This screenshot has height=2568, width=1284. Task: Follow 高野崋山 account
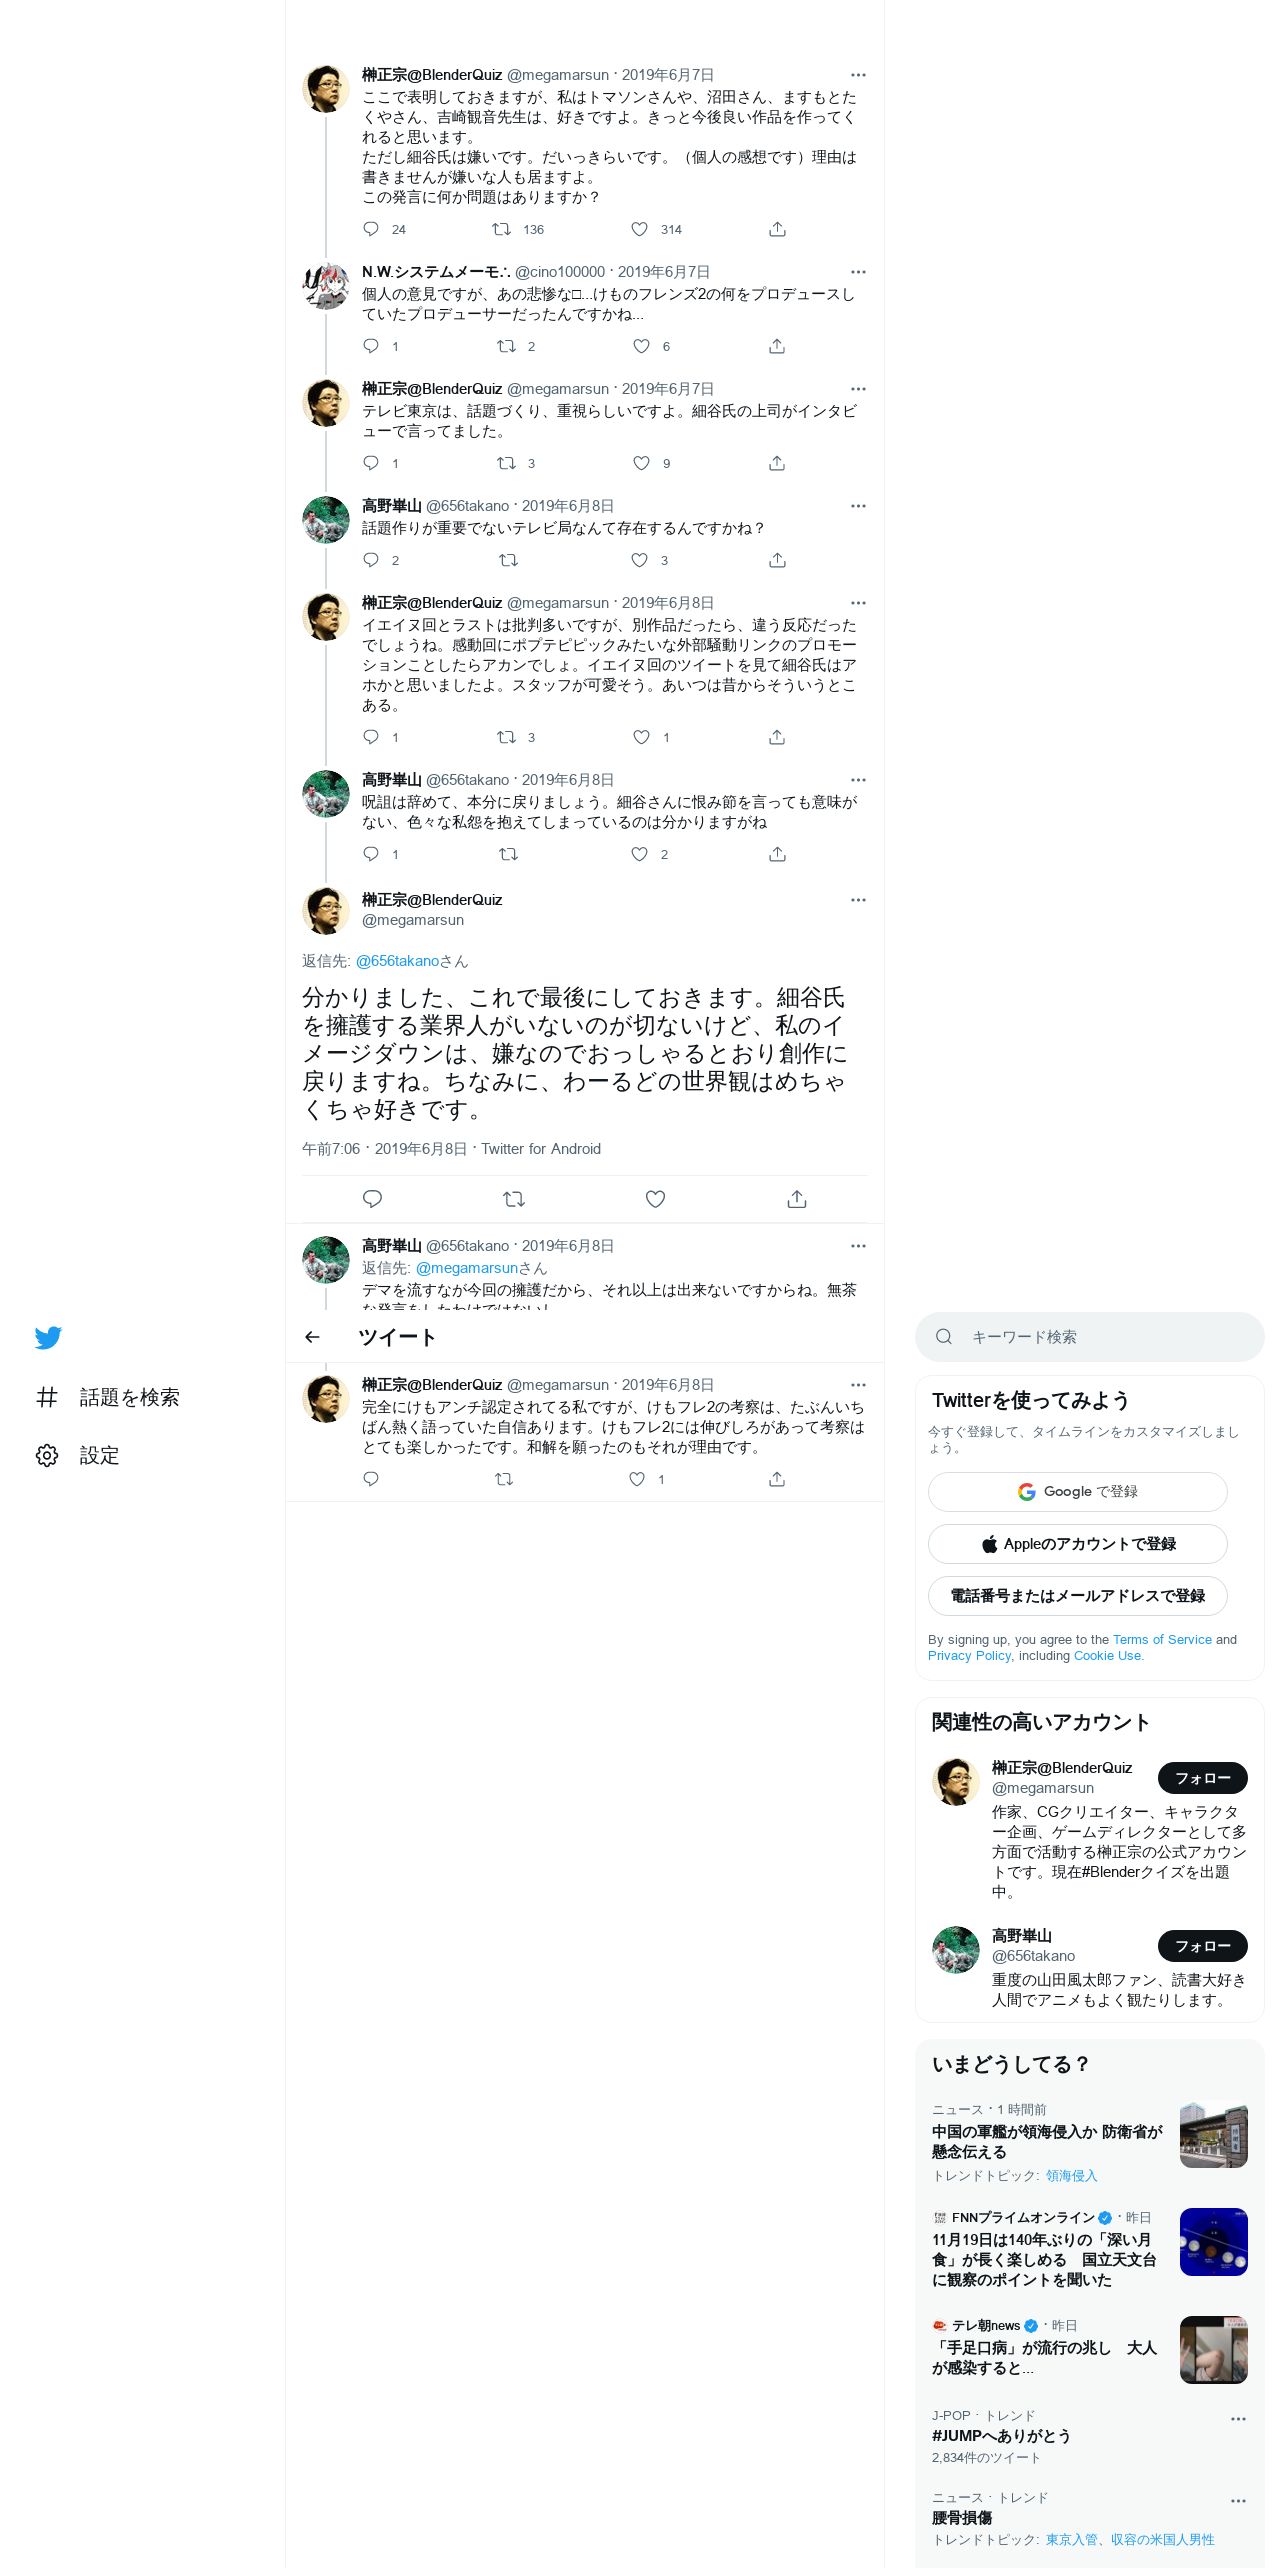click(x=1202, y=1946)
